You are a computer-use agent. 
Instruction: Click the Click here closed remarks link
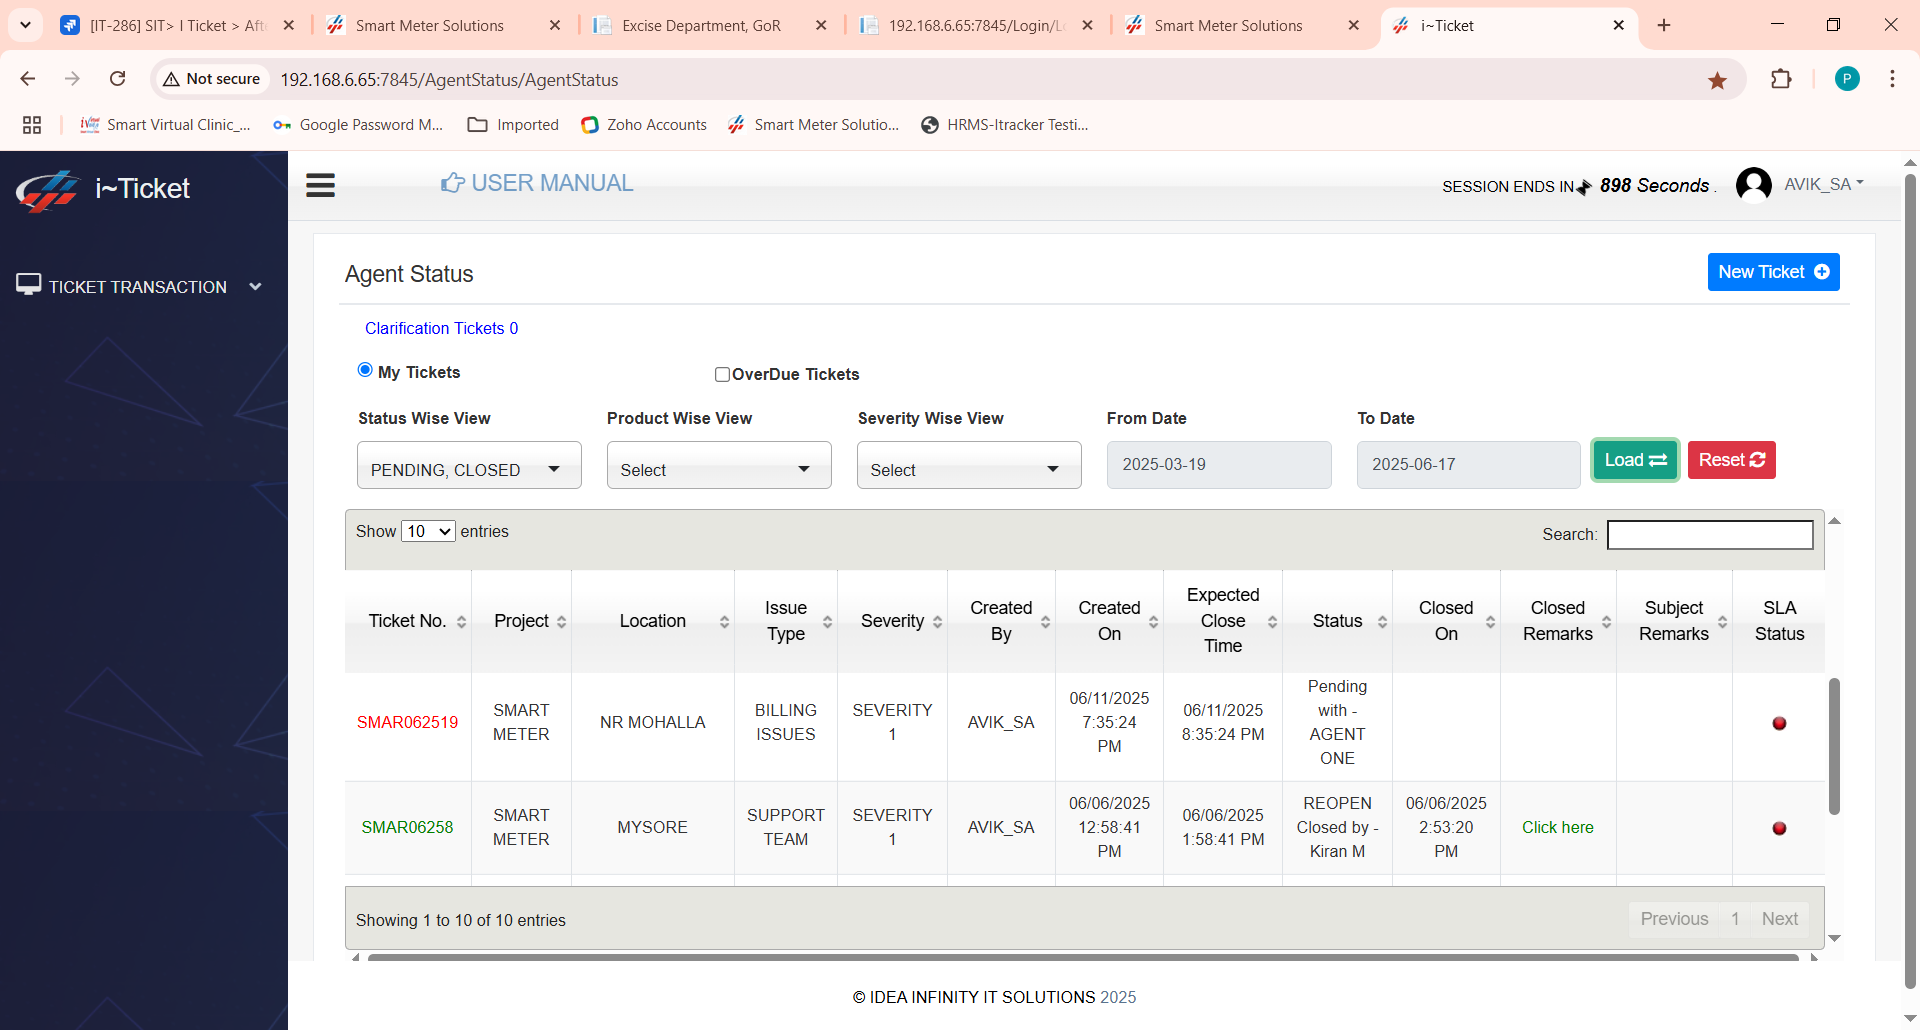click(x=1557, y=827)
